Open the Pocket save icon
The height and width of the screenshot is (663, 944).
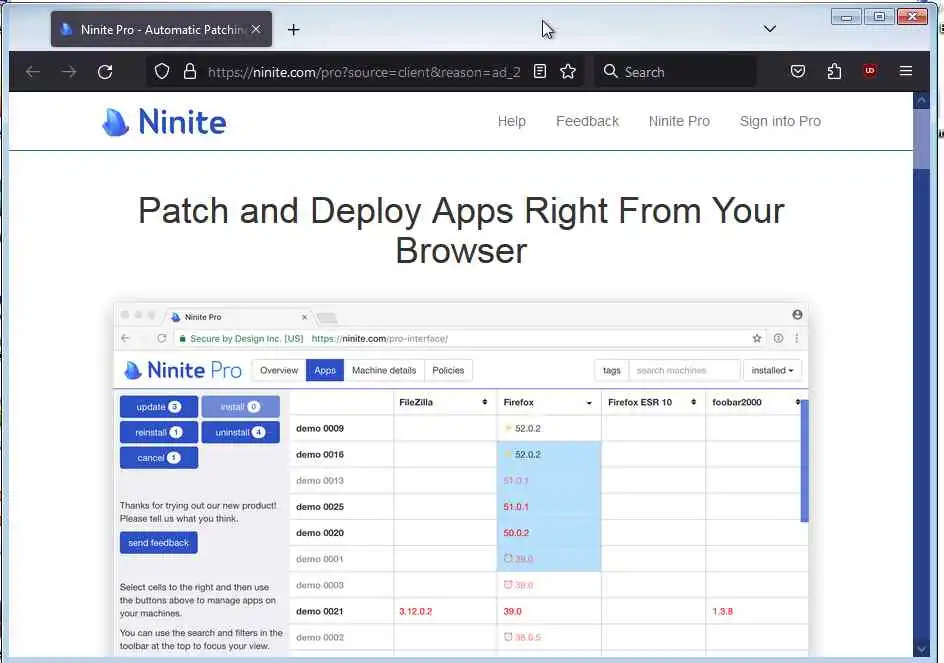798,72
